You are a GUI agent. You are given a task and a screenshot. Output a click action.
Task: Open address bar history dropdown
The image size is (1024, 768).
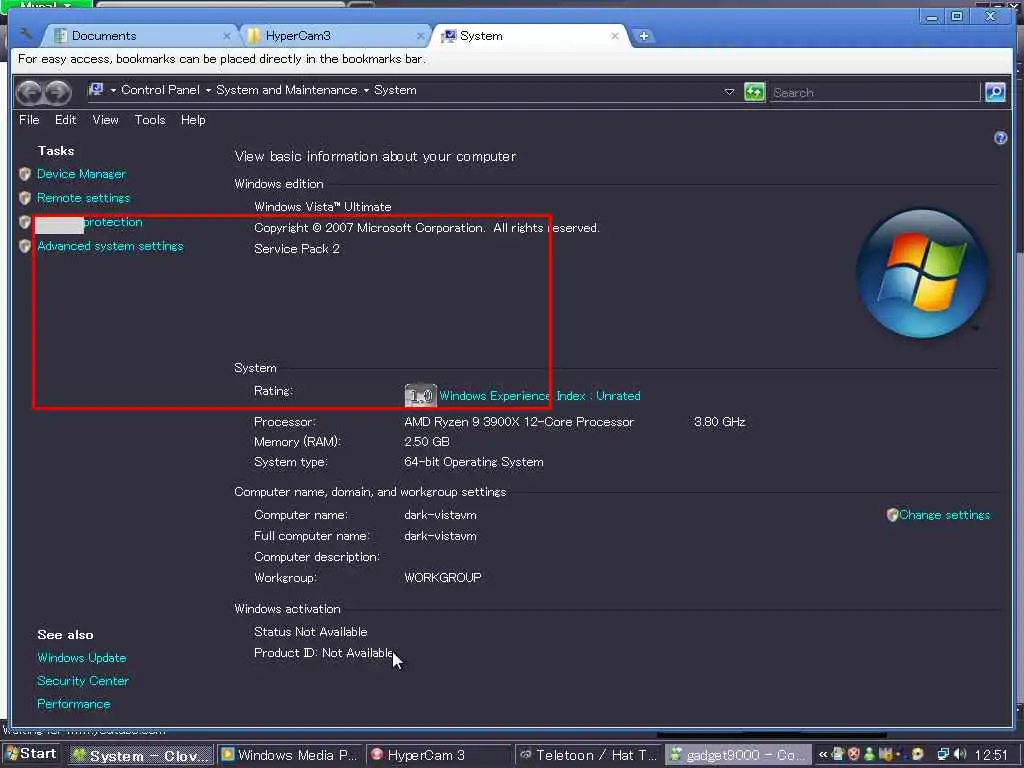click(729, 91)
